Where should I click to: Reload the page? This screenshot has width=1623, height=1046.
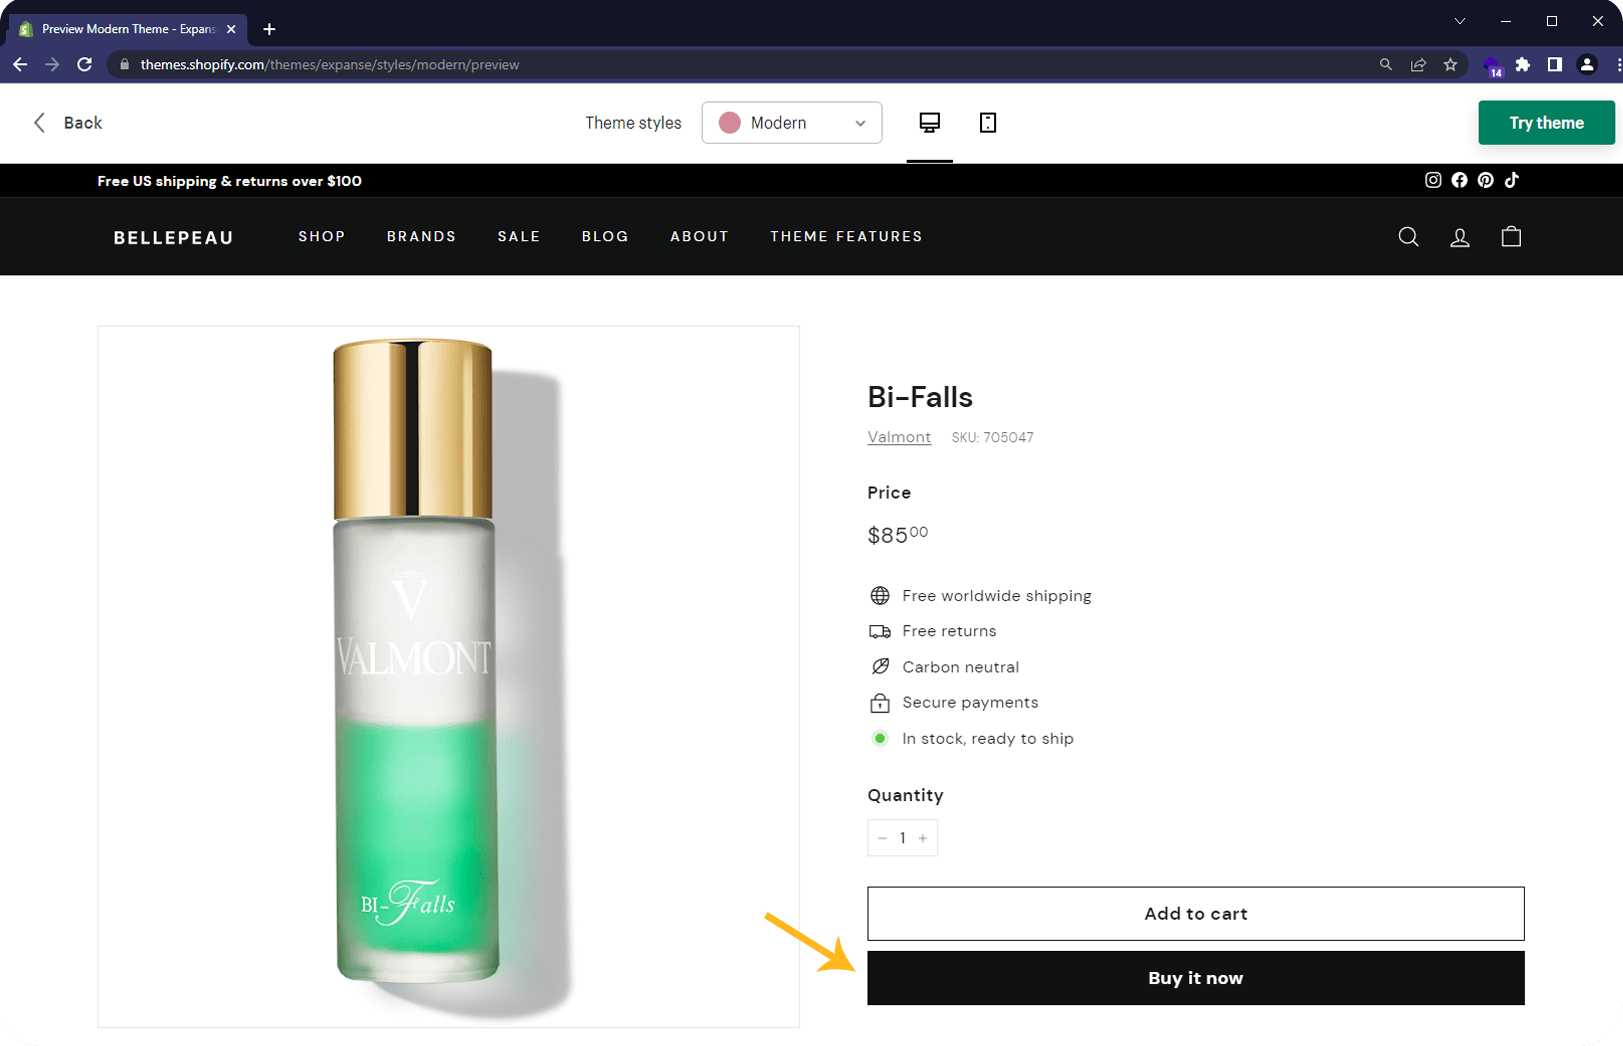pos(85,64)
